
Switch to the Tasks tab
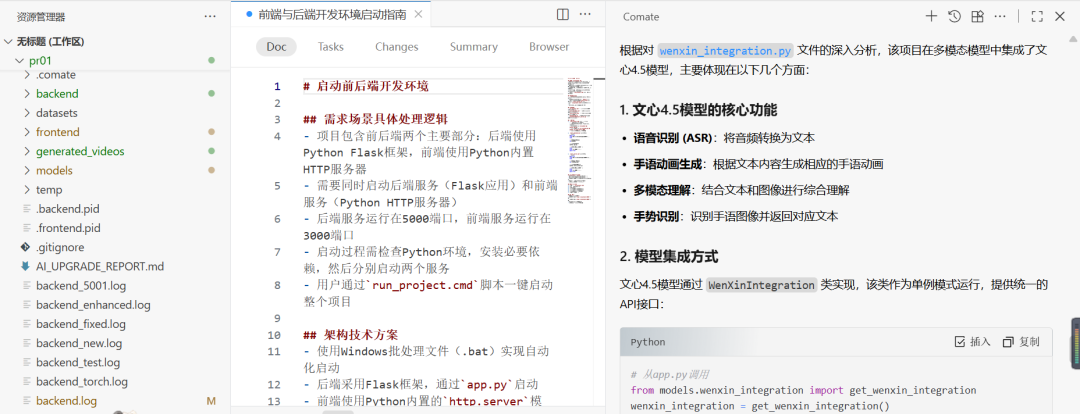[331, 47]
